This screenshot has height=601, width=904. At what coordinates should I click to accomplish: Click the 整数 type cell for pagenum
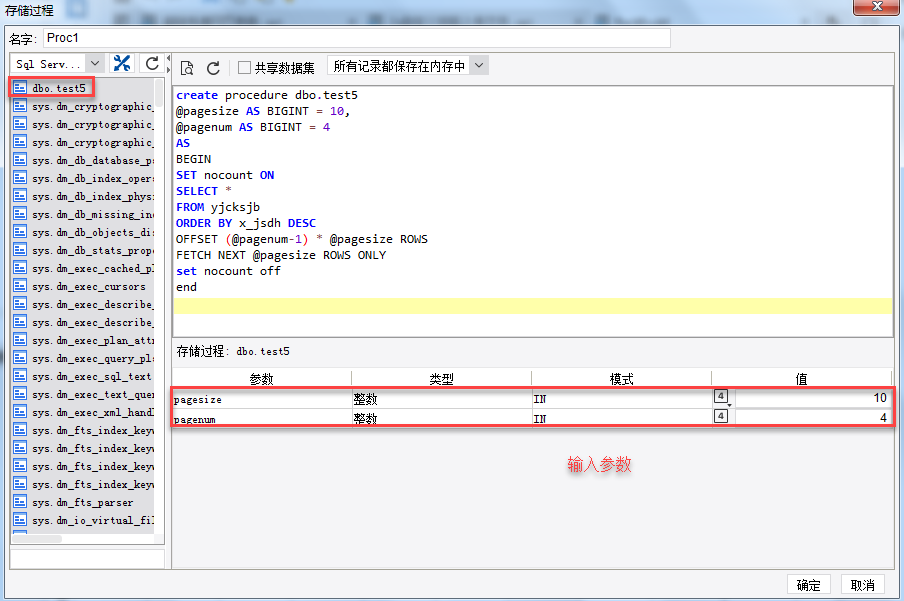(x=442, y=419)
